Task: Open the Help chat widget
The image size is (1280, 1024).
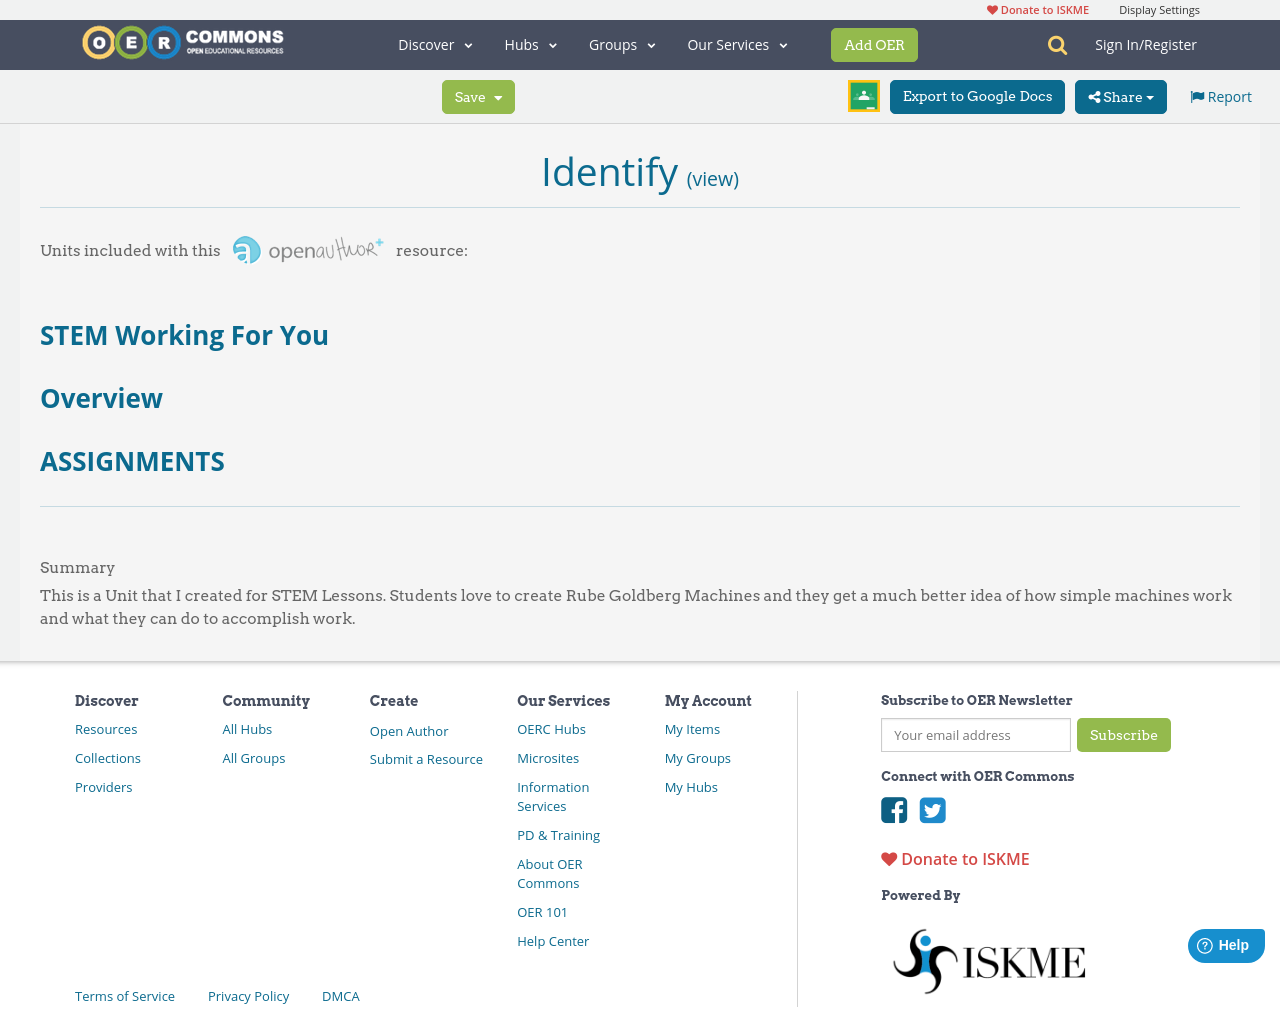Action: click(1224, 943)
